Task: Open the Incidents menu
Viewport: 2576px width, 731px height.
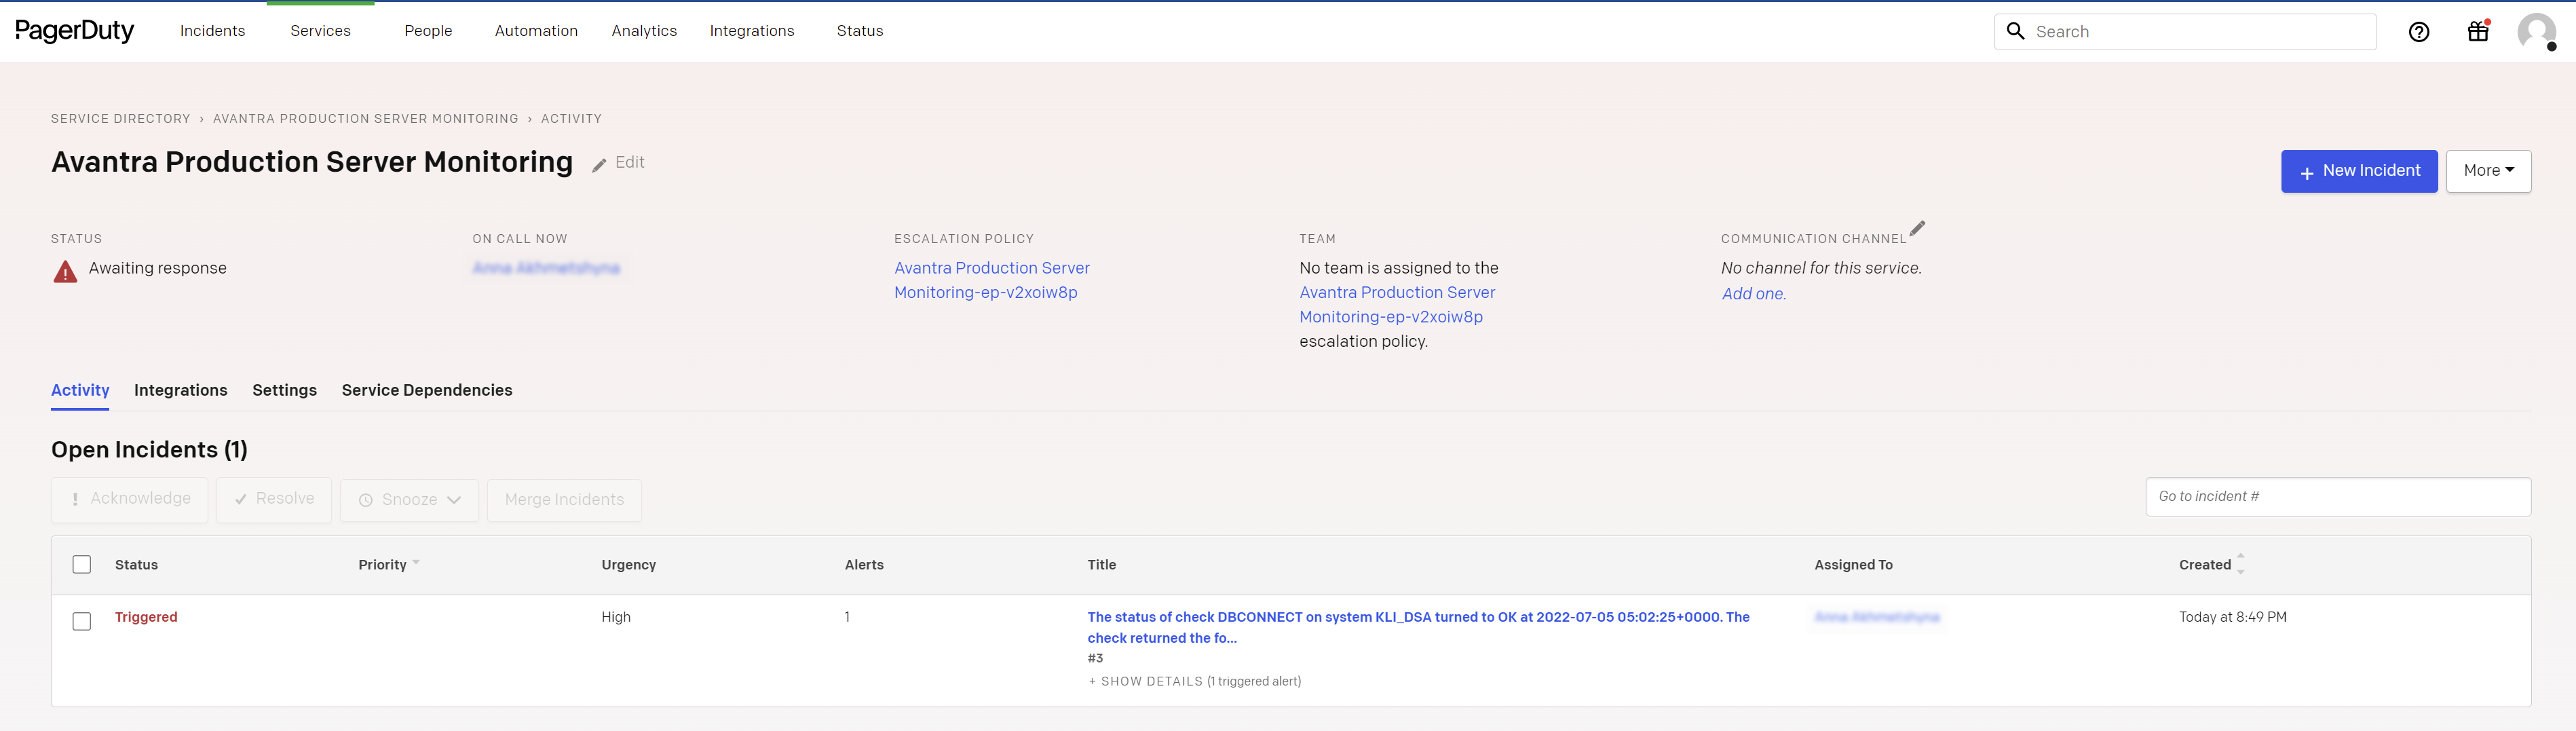Action: click(x=212, y=31)
